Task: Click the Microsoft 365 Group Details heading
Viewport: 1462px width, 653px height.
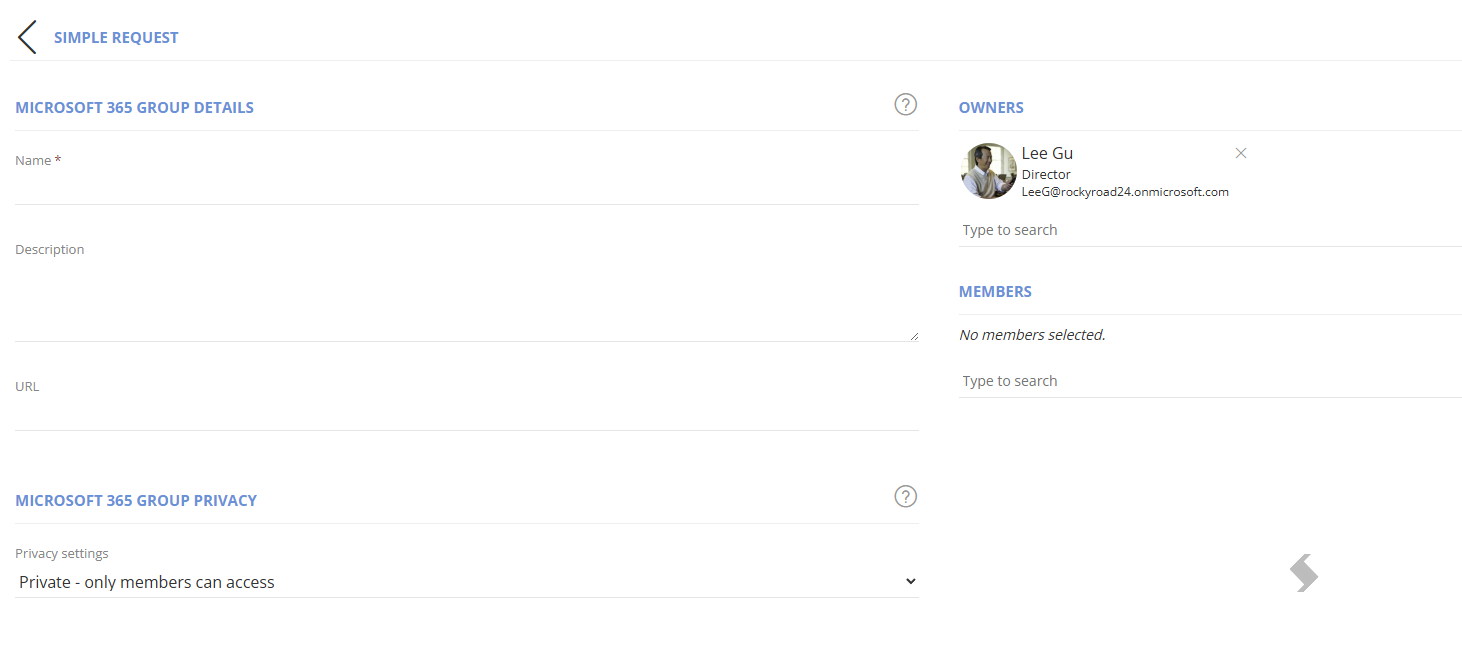Action: pyautogui.click(x=134, y=108)
